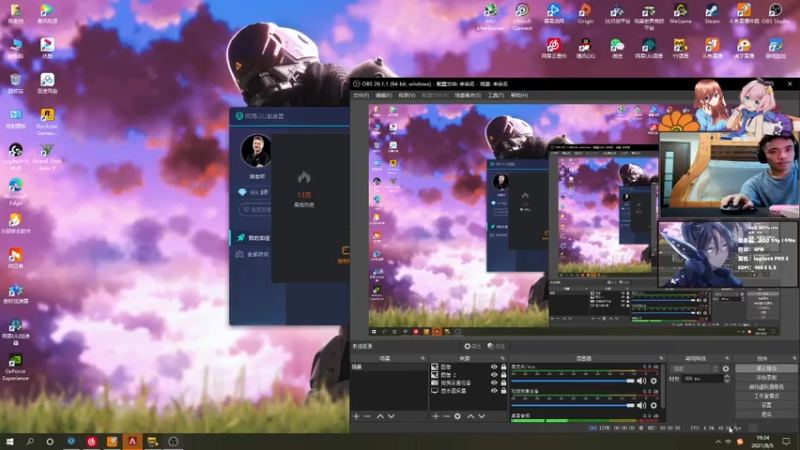This screenshot has height=450, width=800.
Task: Open the Steam desktop shortcut
Action: coord(712,14)
